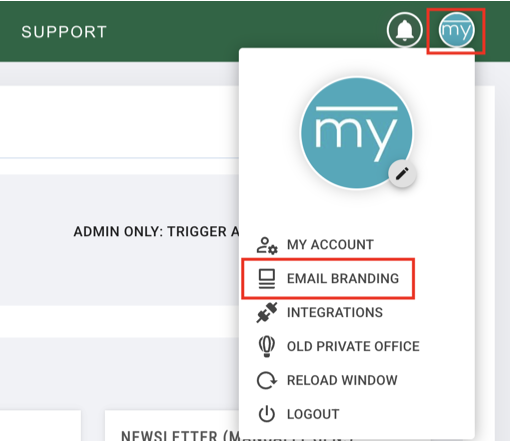Click the Admin Only trigger section text
Image resolution: width=510 pixels, height=441 pixels.
(x=156, y=231)
